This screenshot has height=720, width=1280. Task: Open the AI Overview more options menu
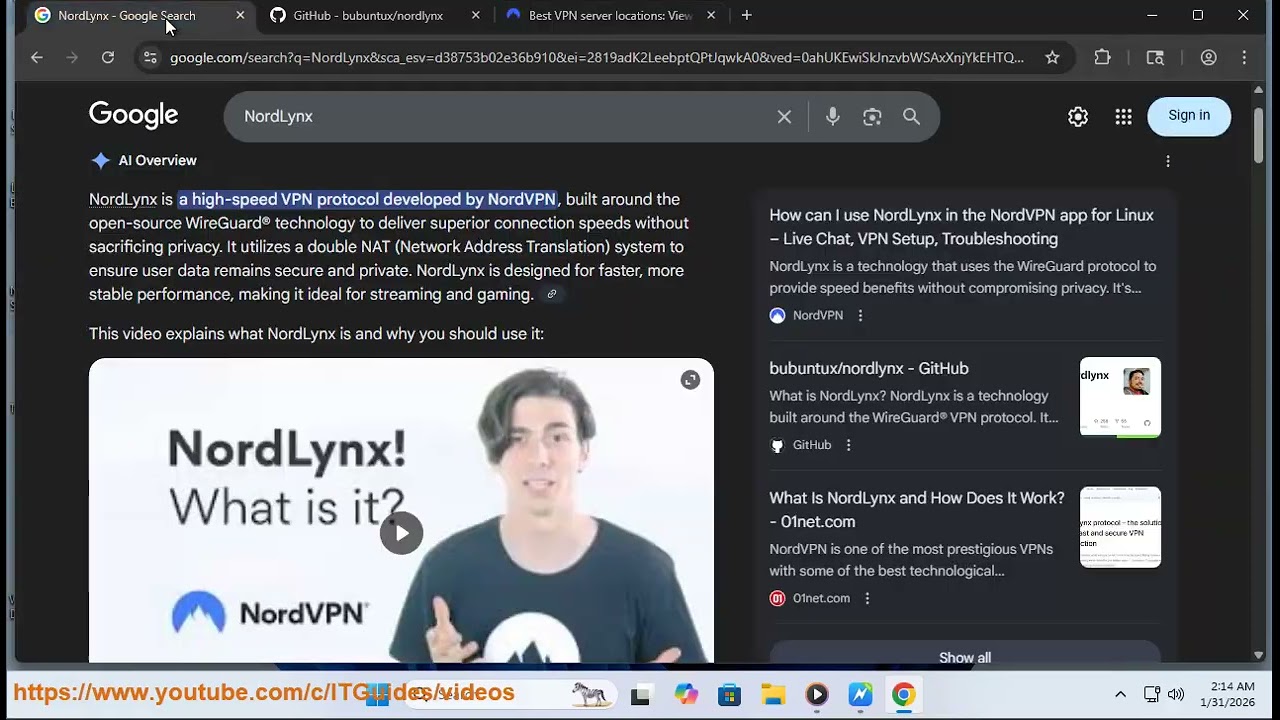click(1167, 161)
